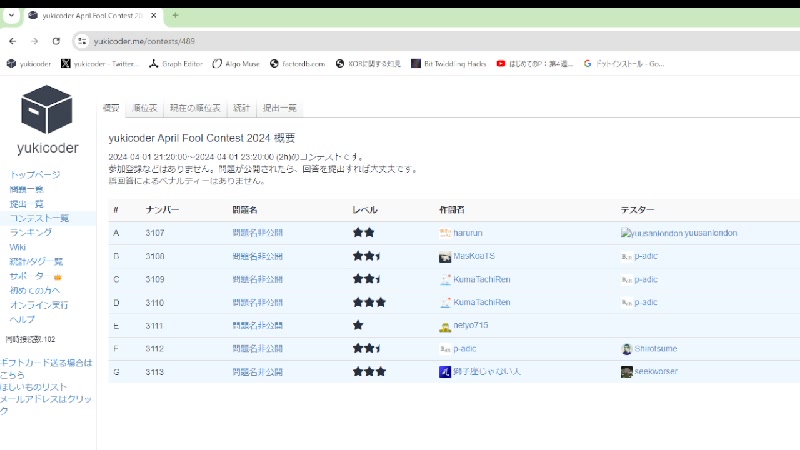The height and width of the screenshot is (450, 800).
Task: Open the YouTube bookmark
Action: [535, 64]
